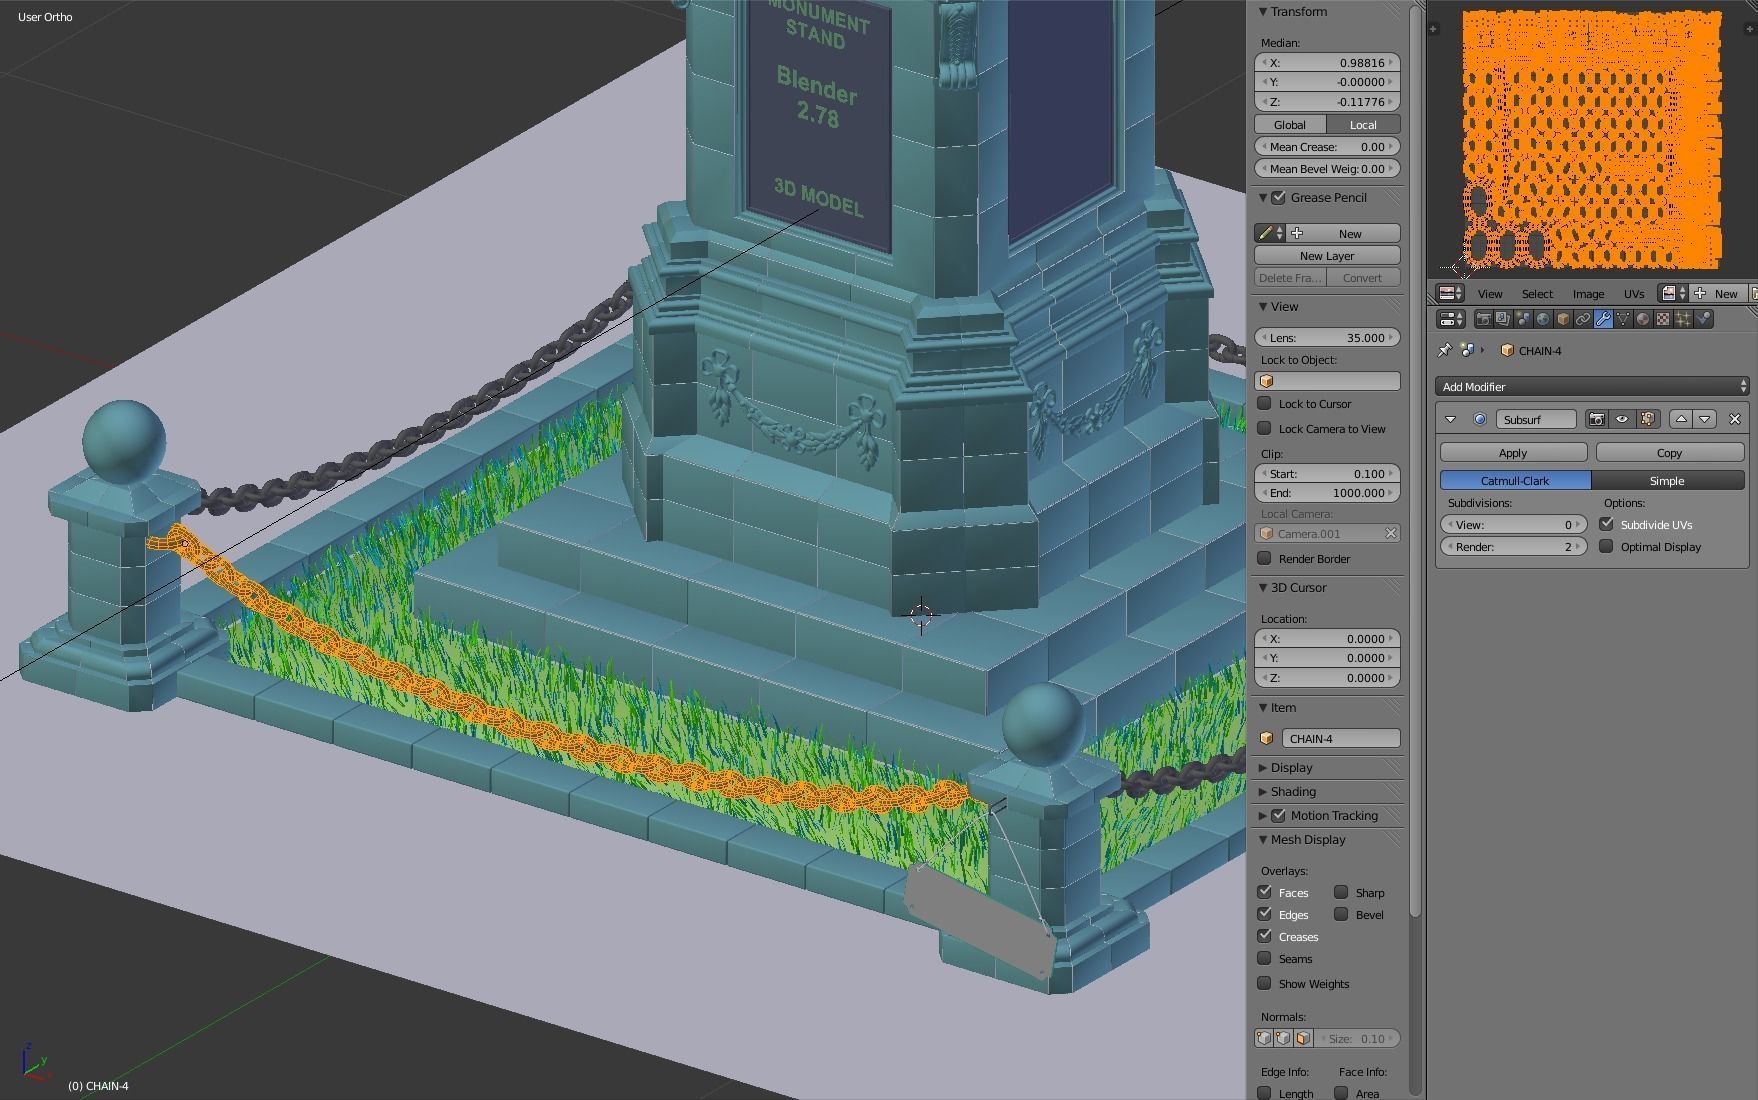This screenshot has width=1758, height=1100.
Task: Click the Grease Pencil data browse pencil icon
Action: point(1269,233)
